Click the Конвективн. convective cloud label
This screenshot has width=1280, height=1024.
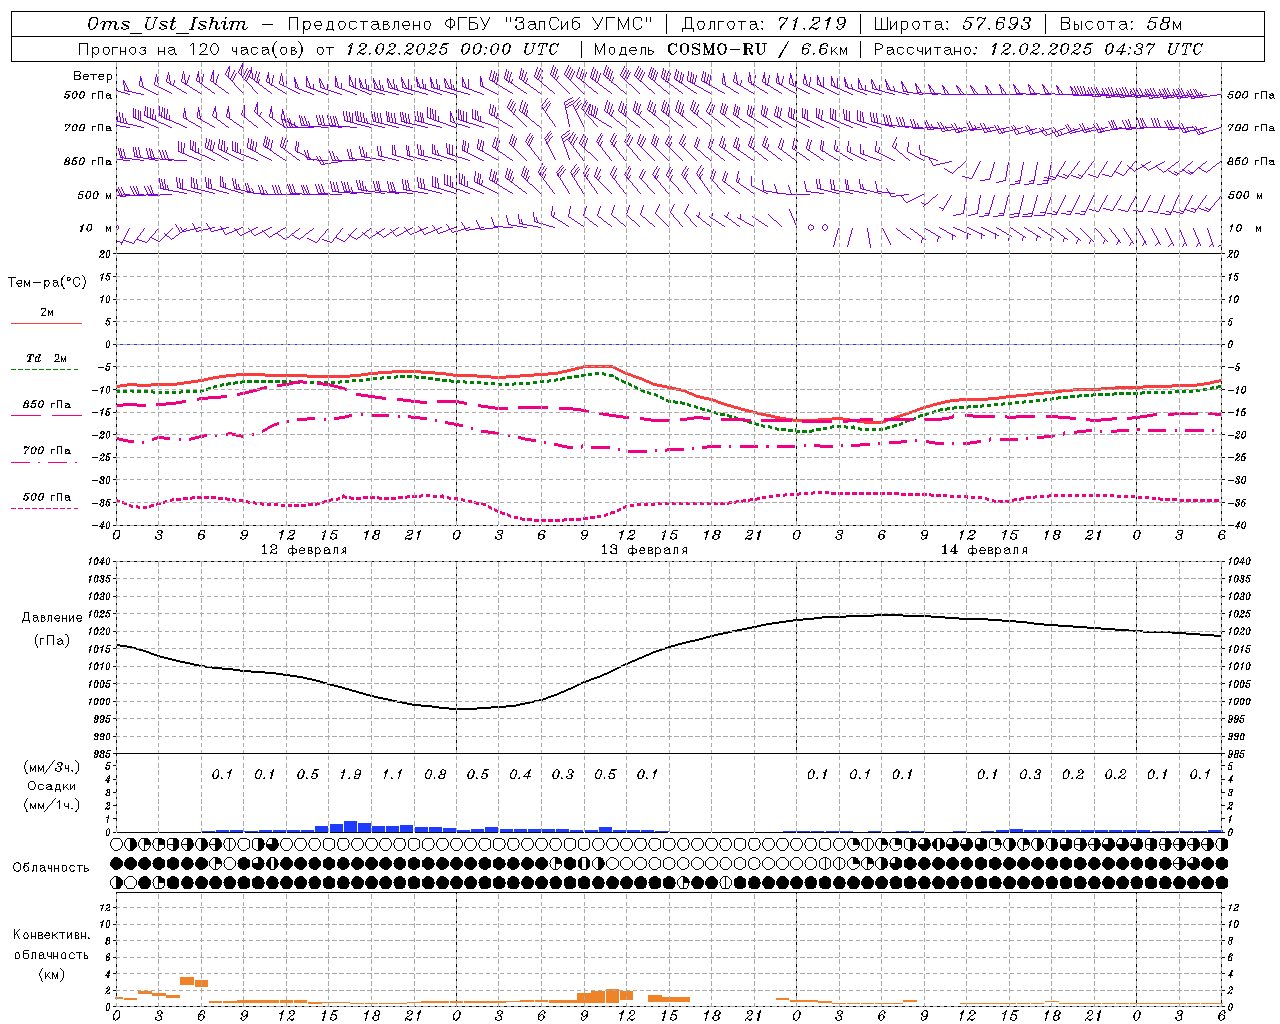point(51,935)
